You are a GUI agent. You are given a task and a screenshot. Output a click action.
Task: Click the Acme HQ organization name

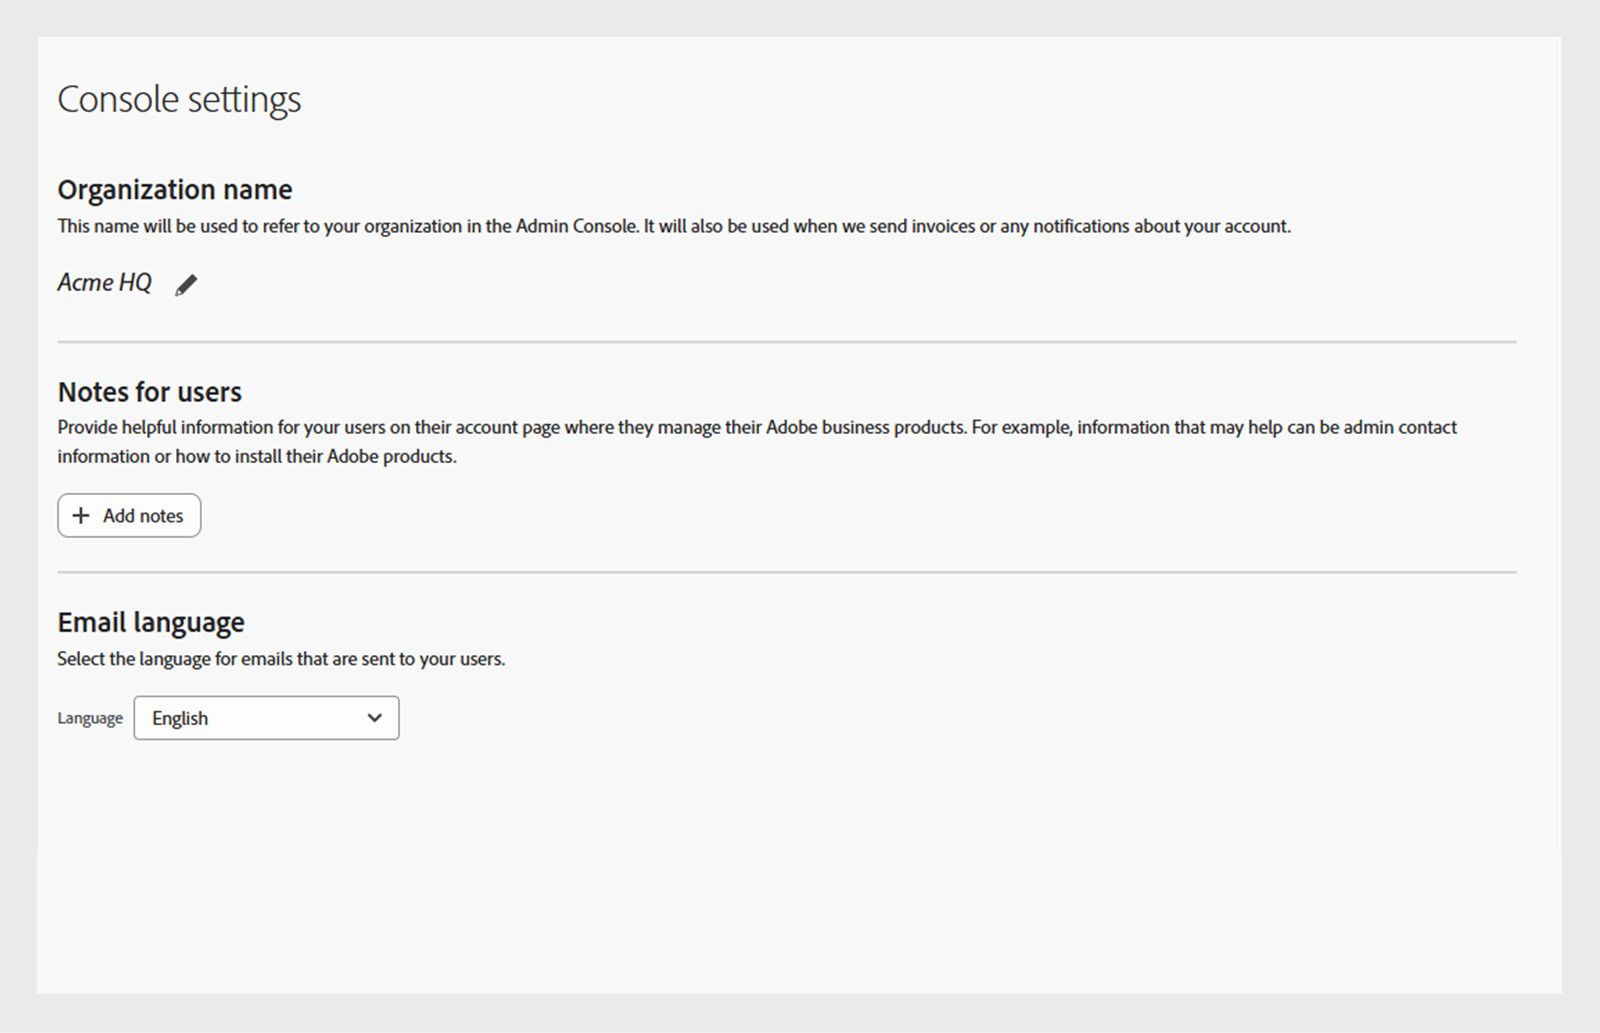click(104, 283)
